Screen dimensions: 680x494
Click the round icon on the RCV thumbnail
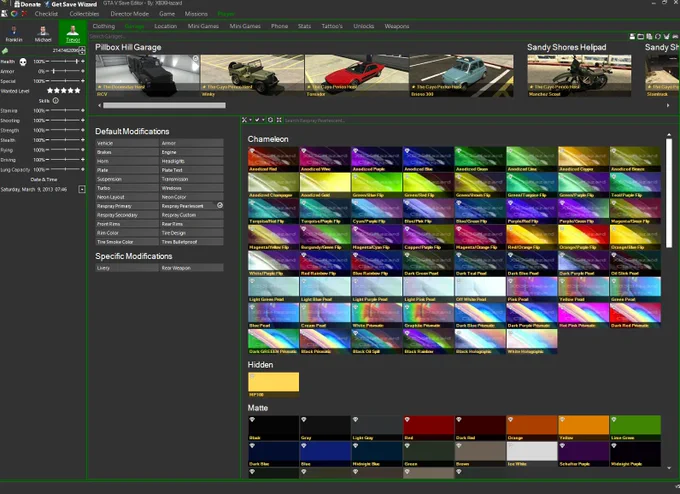pyautogui.click(x=195, y=59)
